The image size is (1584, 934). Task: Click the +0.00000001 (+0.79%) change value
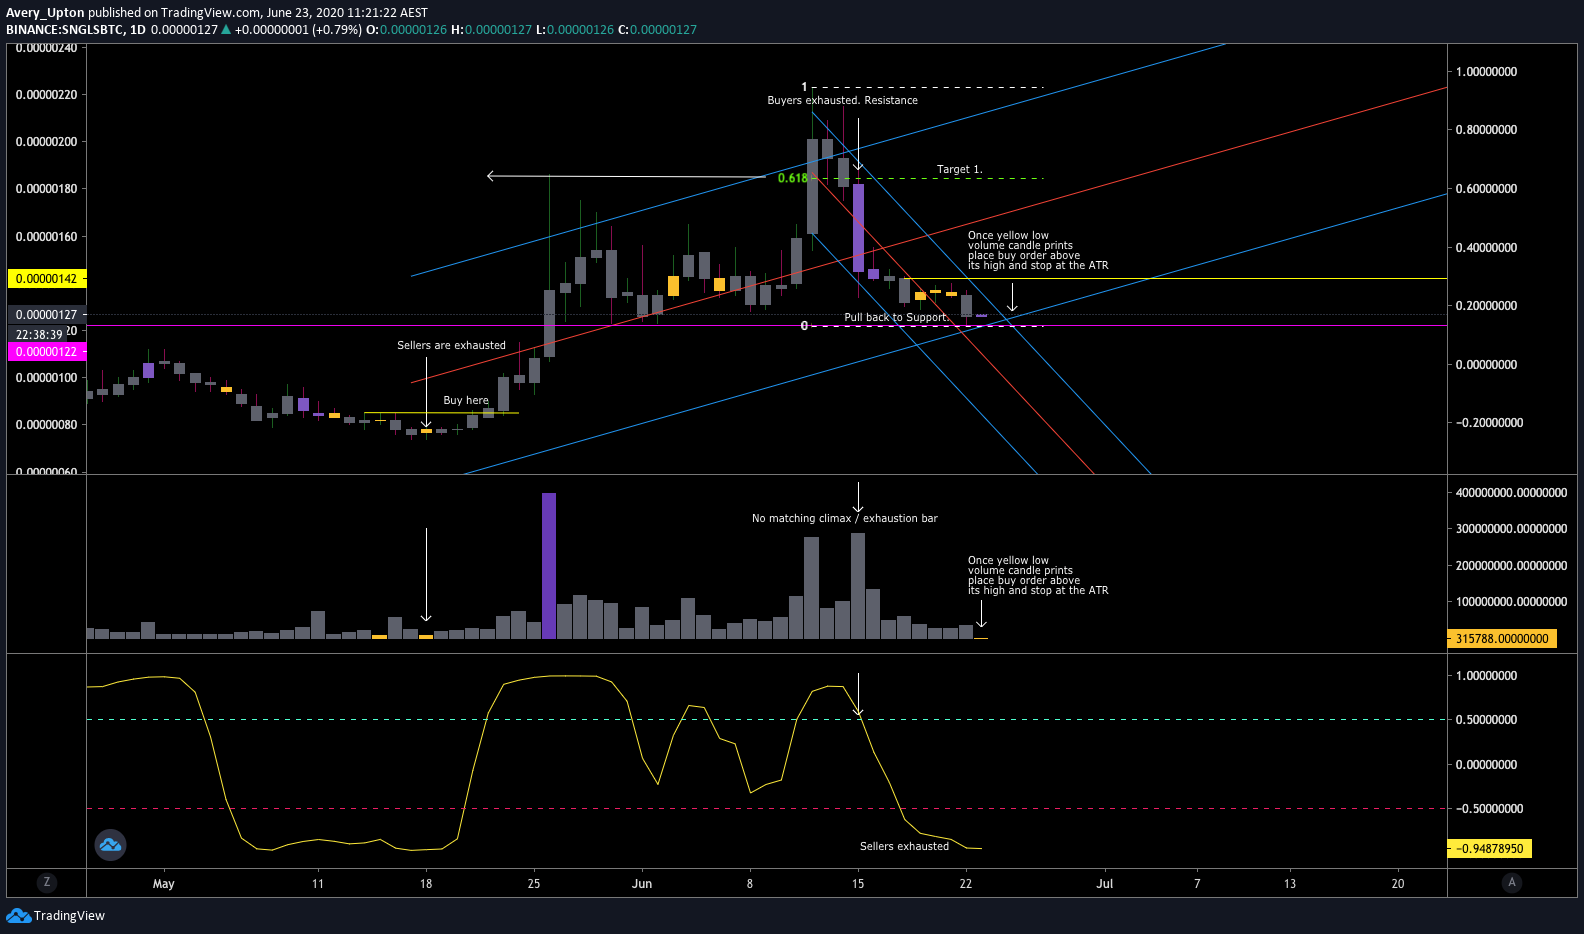[x=298, y=30]
